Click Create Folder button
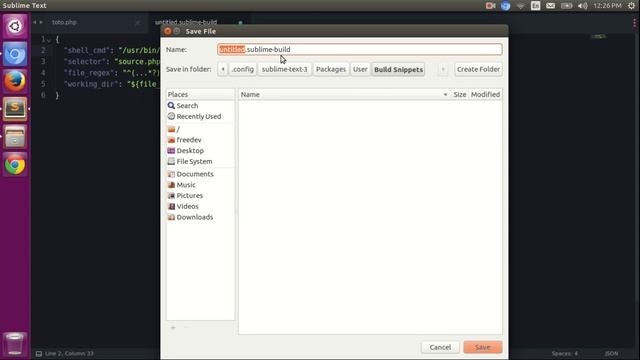 (x=478, y=69)
